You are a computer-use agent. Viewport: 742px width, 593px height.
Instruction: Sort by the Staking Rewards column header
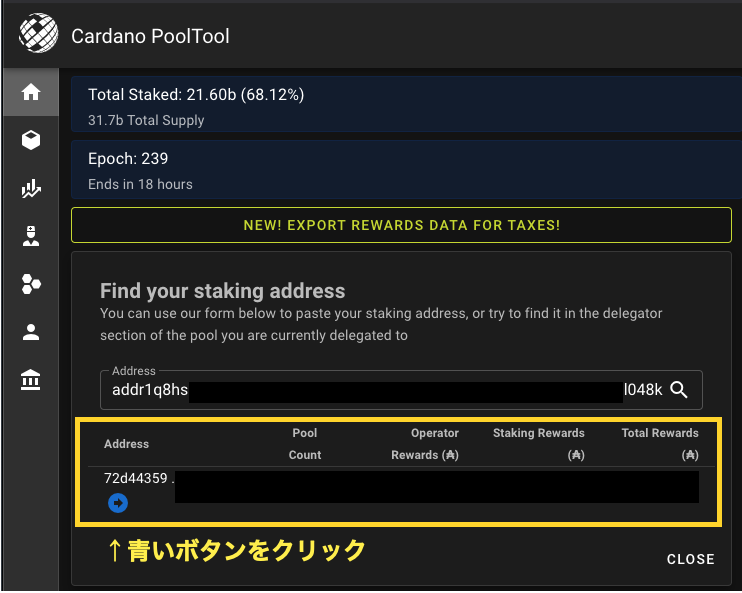539,444
